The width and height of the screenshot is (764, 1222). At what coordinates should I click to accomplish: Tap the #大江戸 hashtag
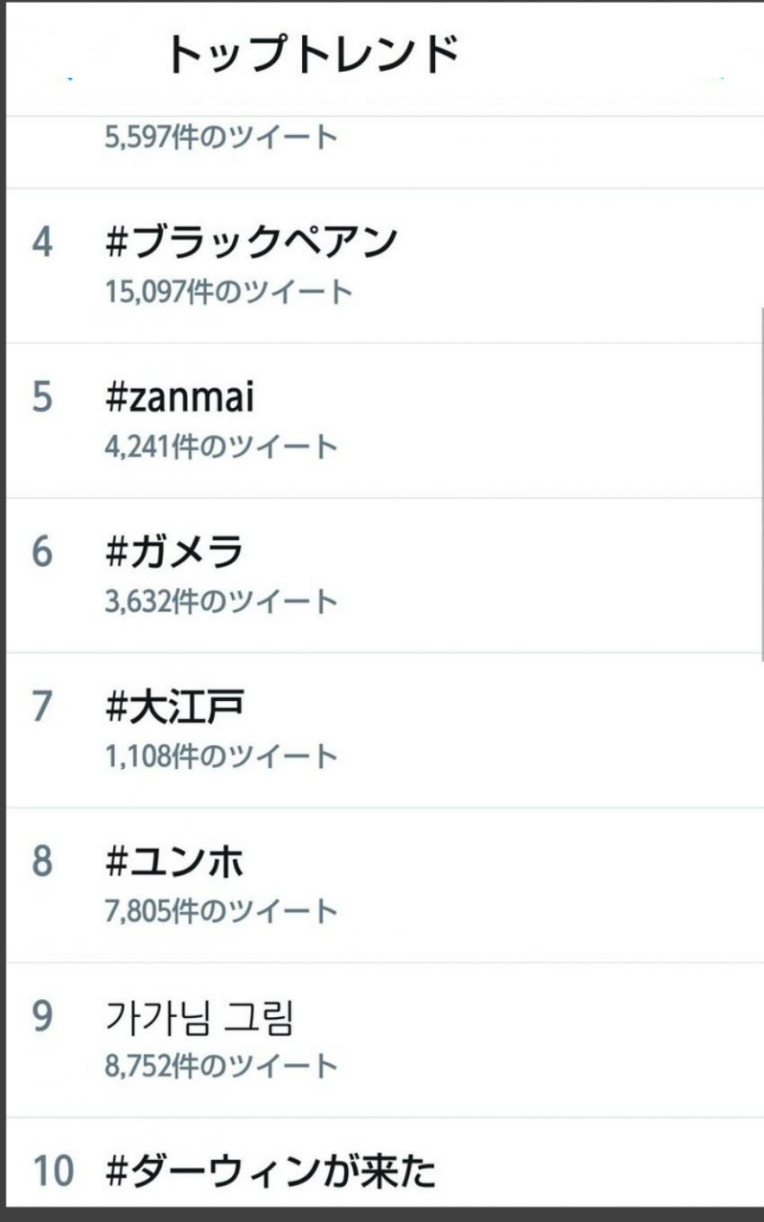coord(175,707)
